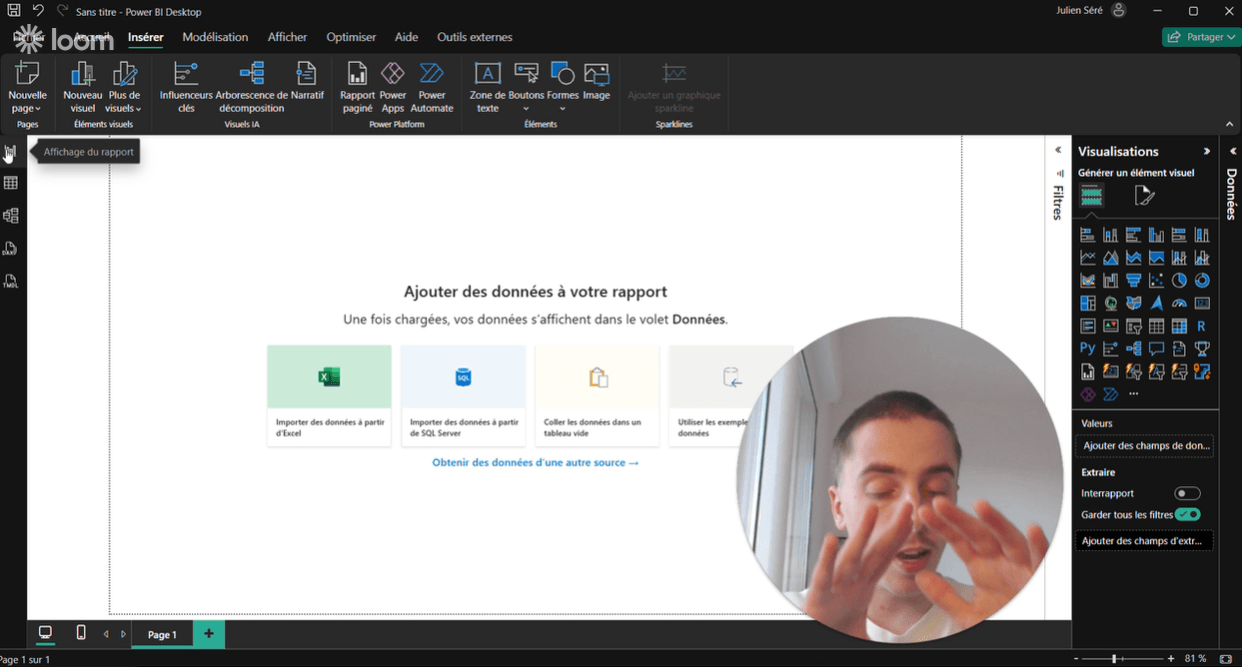
Task: Switch to the Afficher ribbon tab
Action: click(x=287, y=37)
